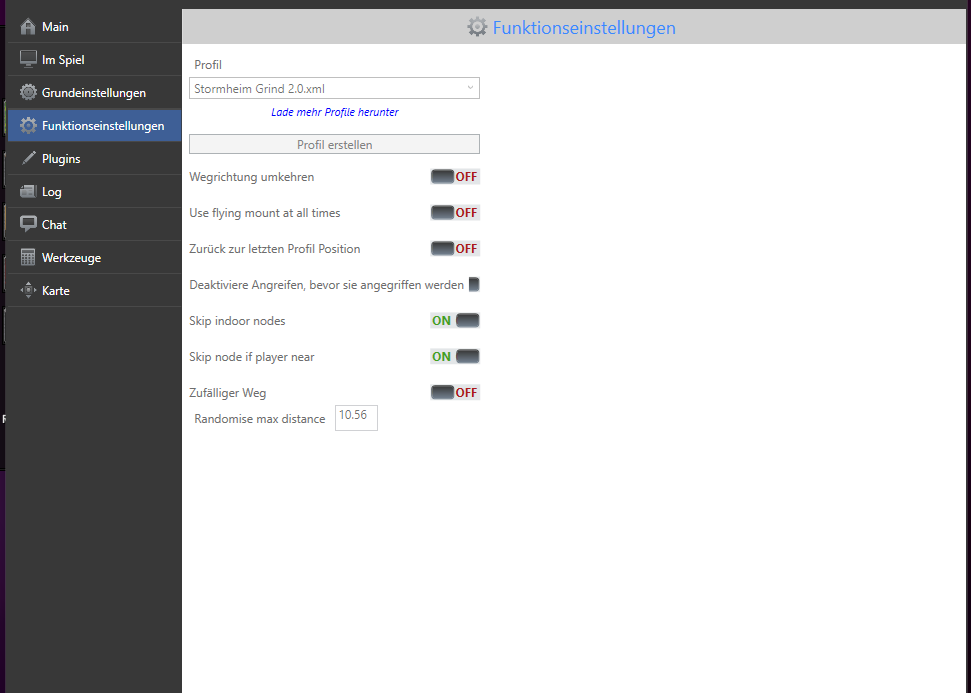Screen dimensions: 971x693
Task: Click the Randomise max distance field
Action: tap(356, 418)
